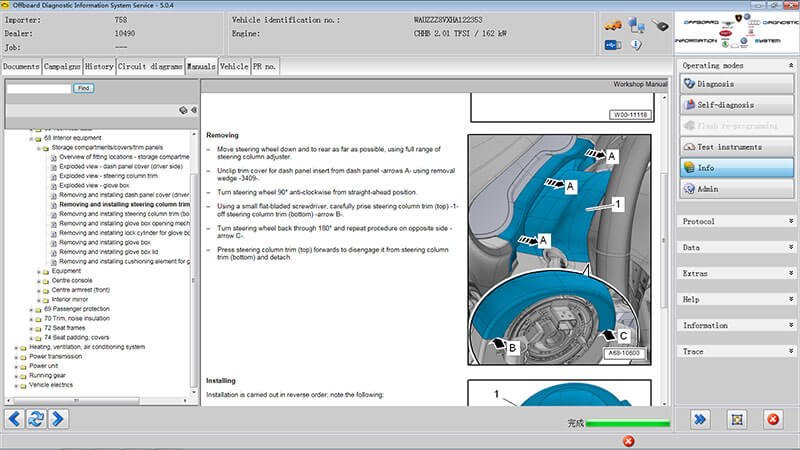Viewport: 800px width, 450px height.
Task: Open the Self-diagnosis operating mode
Action: pos(737,105)
